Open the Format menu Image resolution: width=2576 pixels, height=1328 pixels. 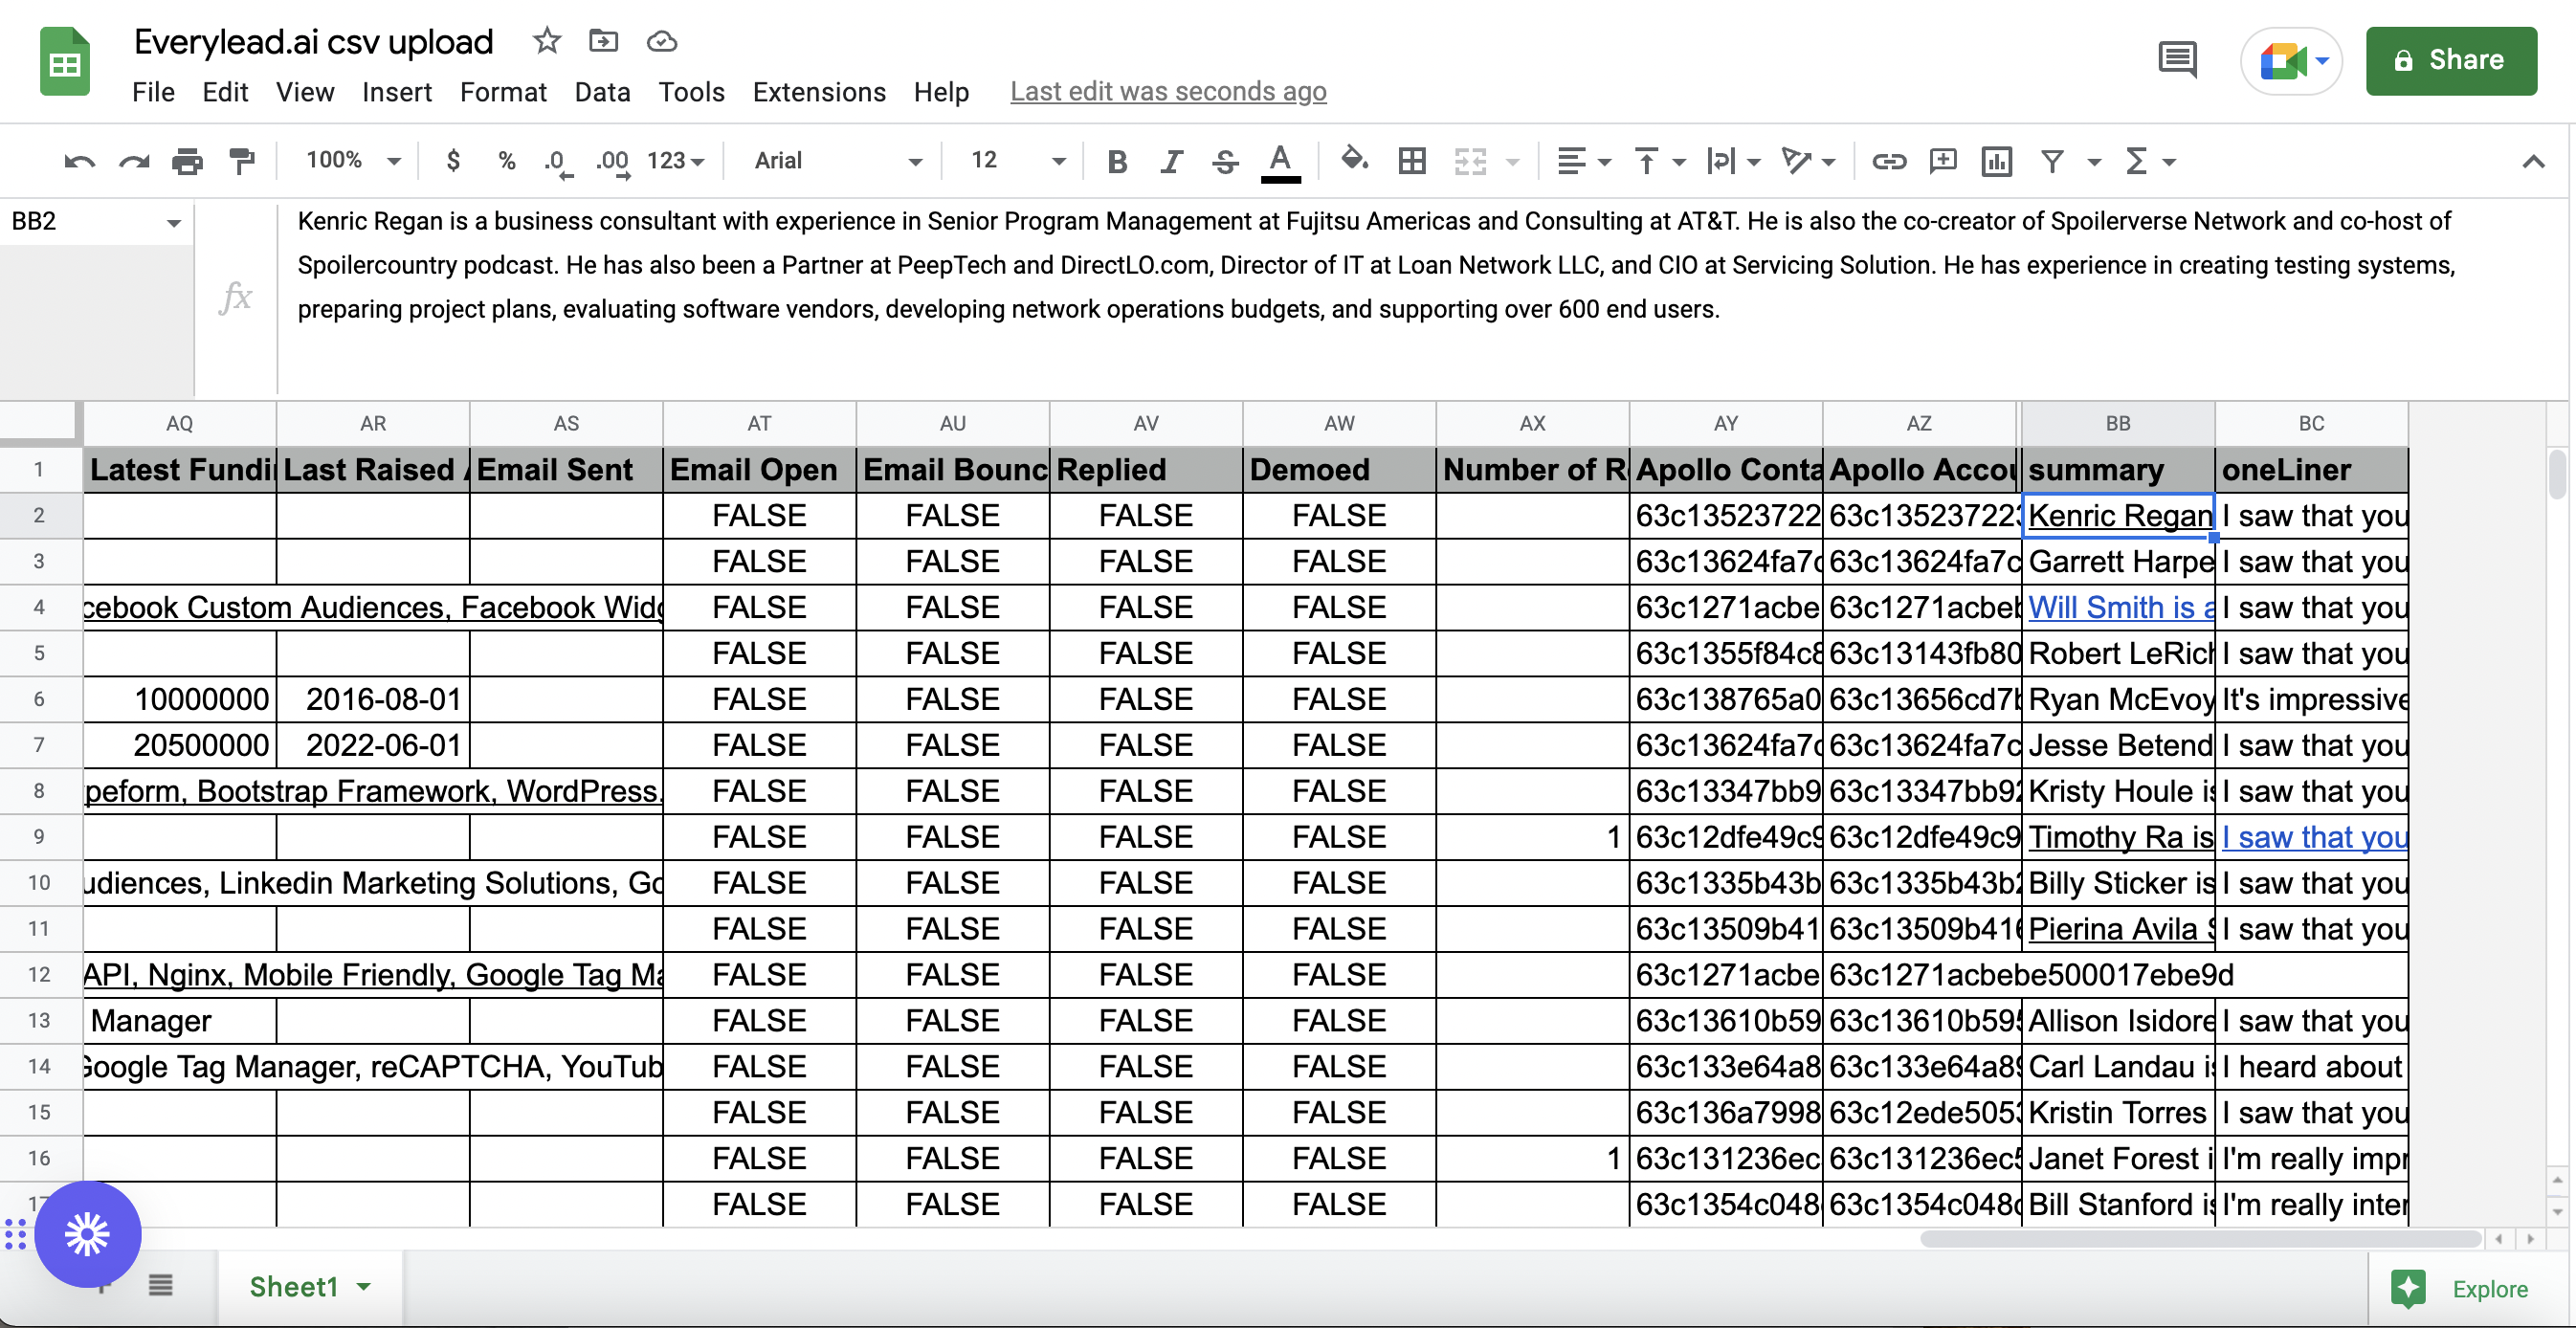click(503, 92)
